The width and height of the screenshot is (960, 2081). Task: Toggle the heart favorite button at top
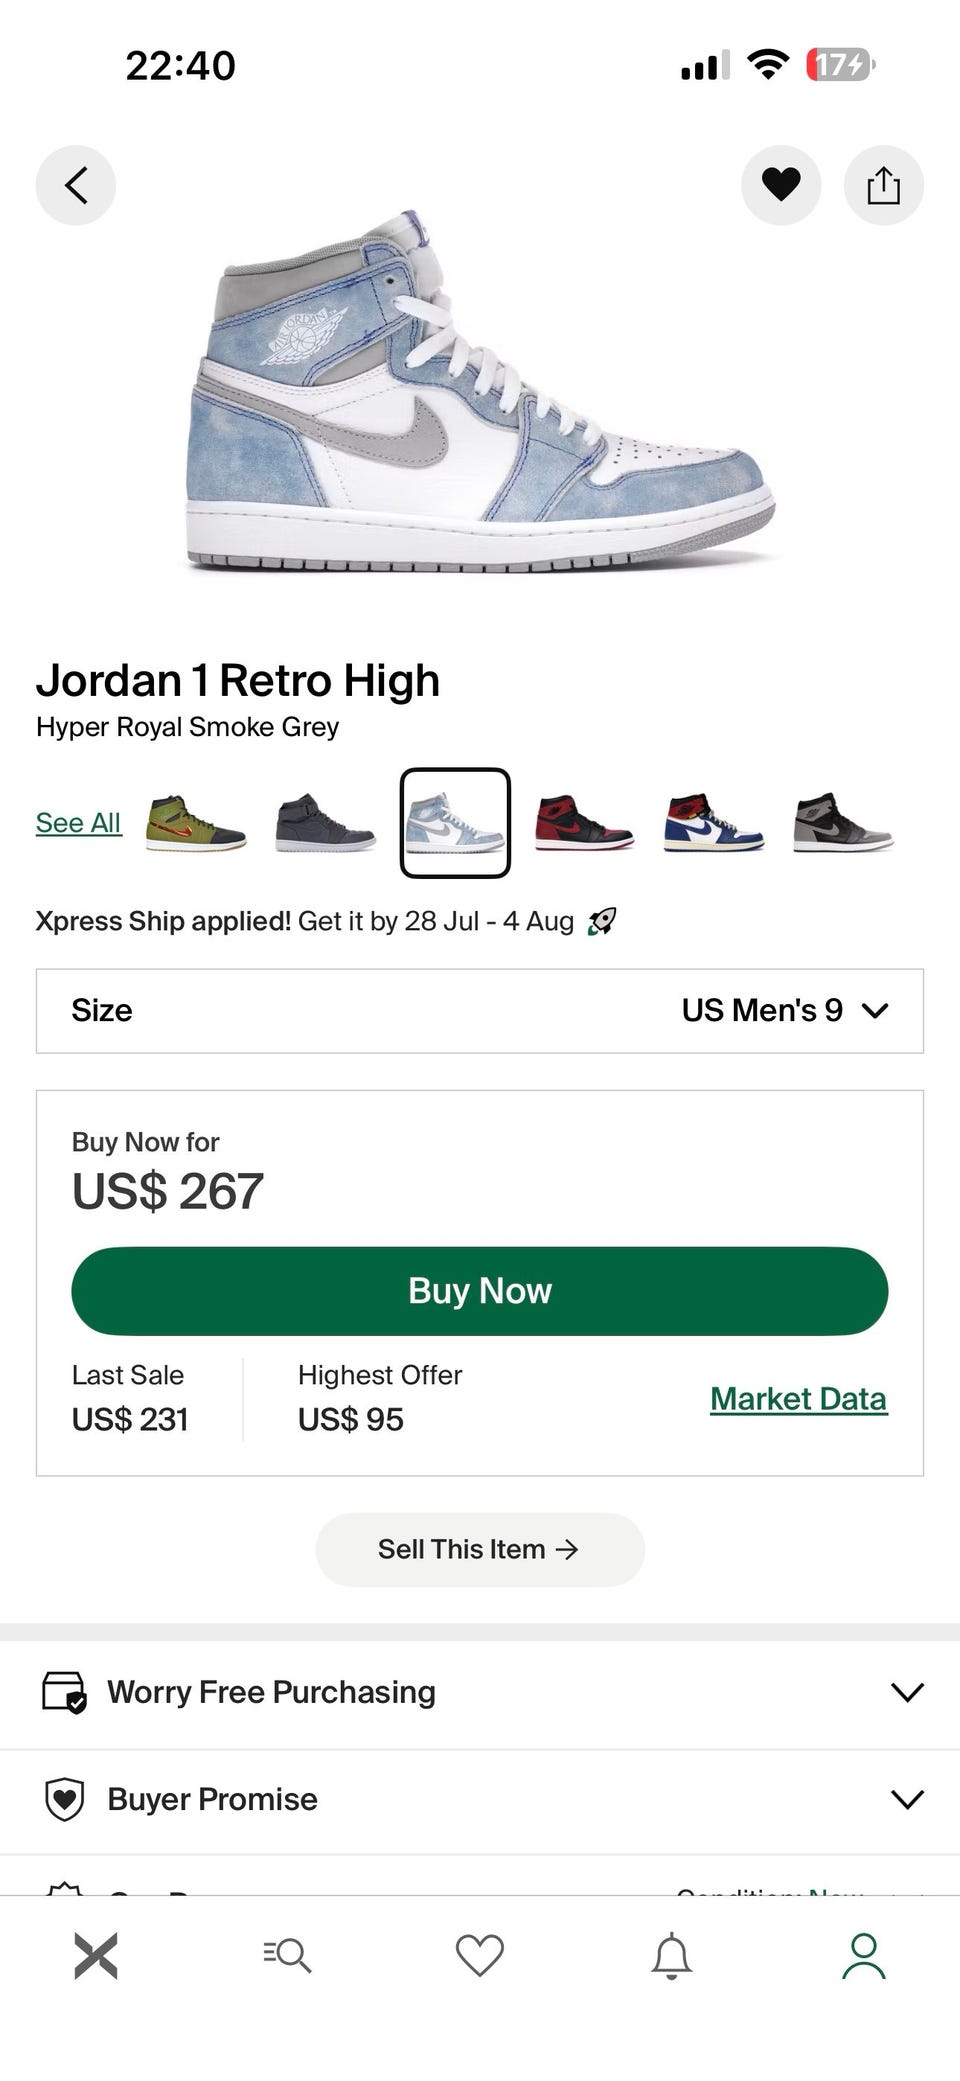(781, 185)
